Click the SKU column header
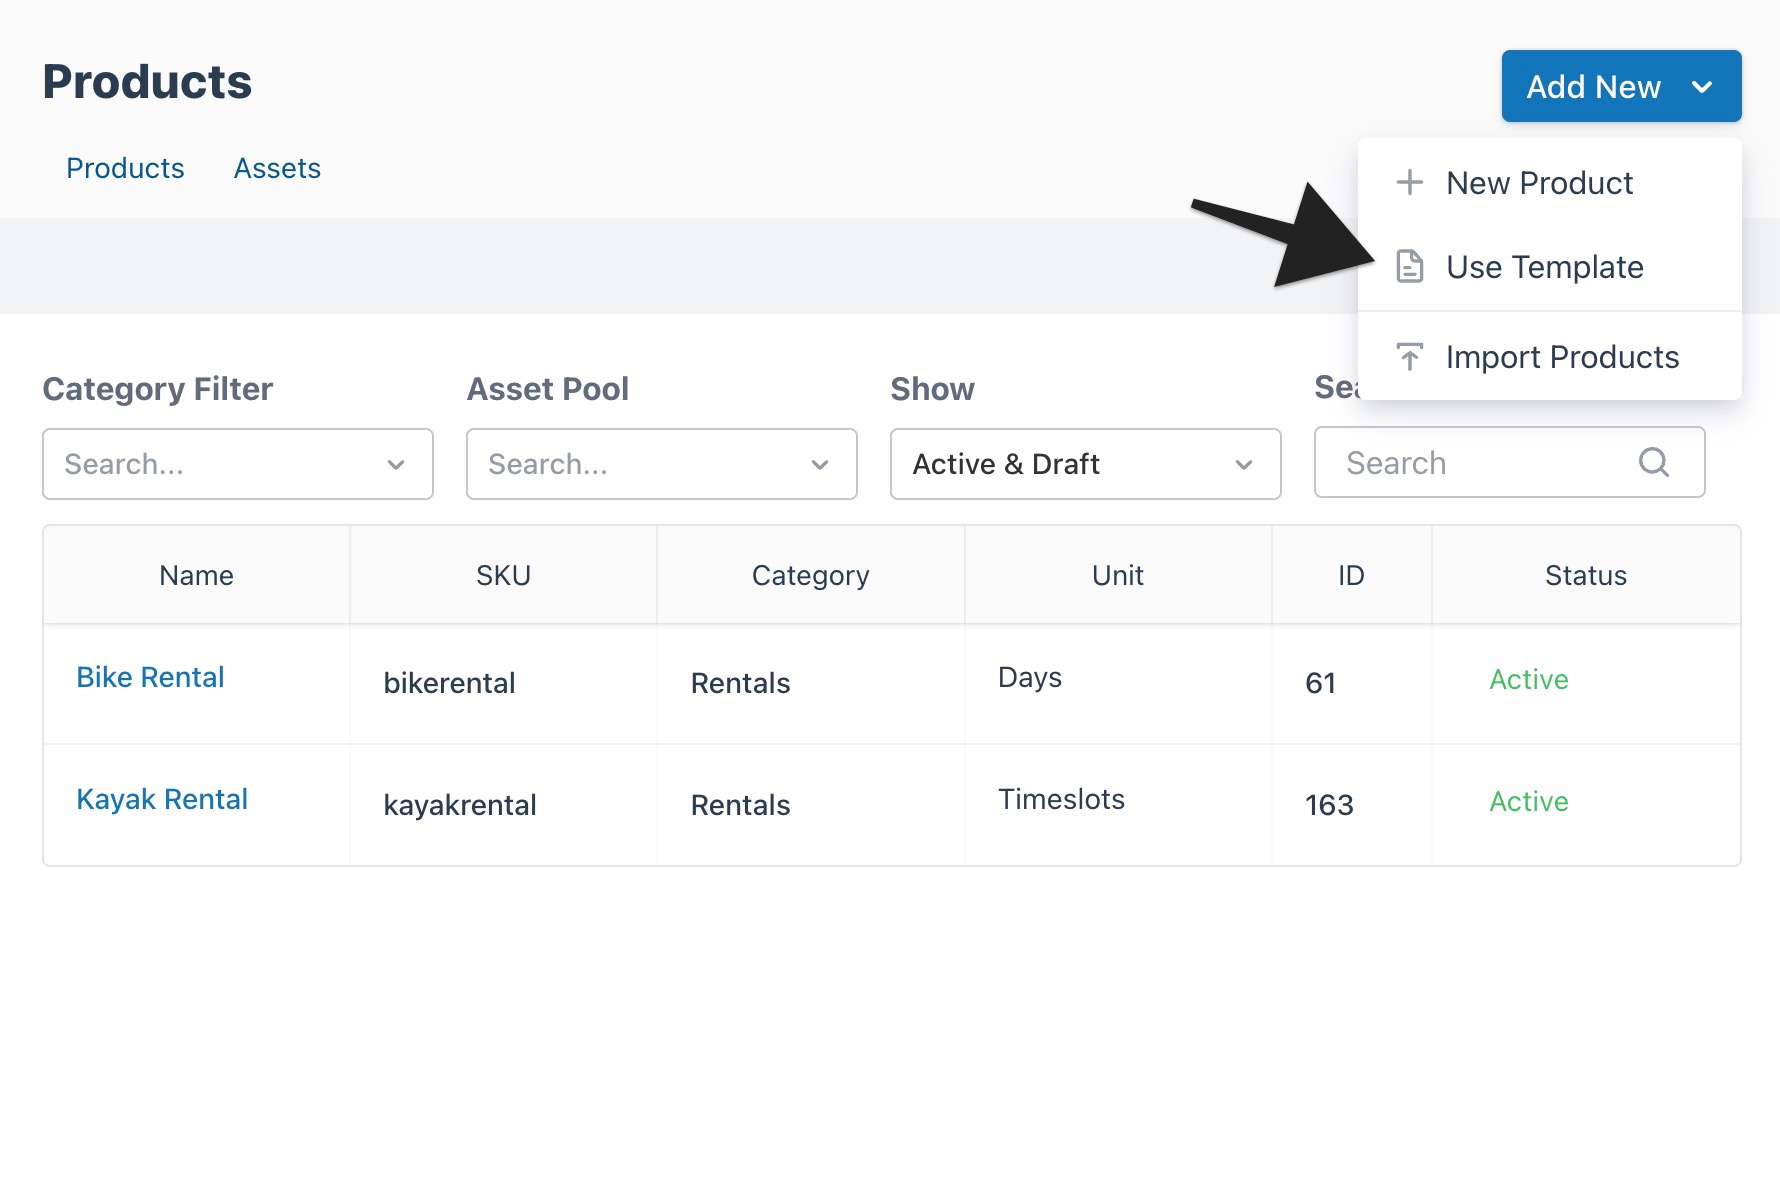The image size is (1780, 1190). [x=503, y=575]
